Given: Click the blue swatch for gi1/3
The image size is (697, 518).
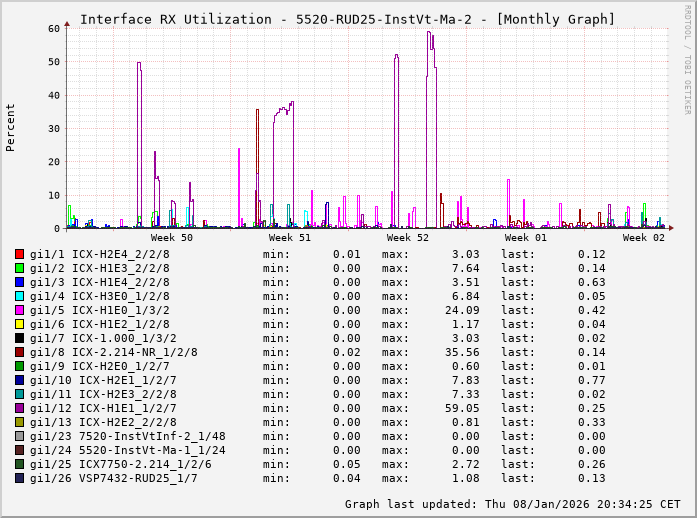Looking at the screenshot, I should (19, 282).
